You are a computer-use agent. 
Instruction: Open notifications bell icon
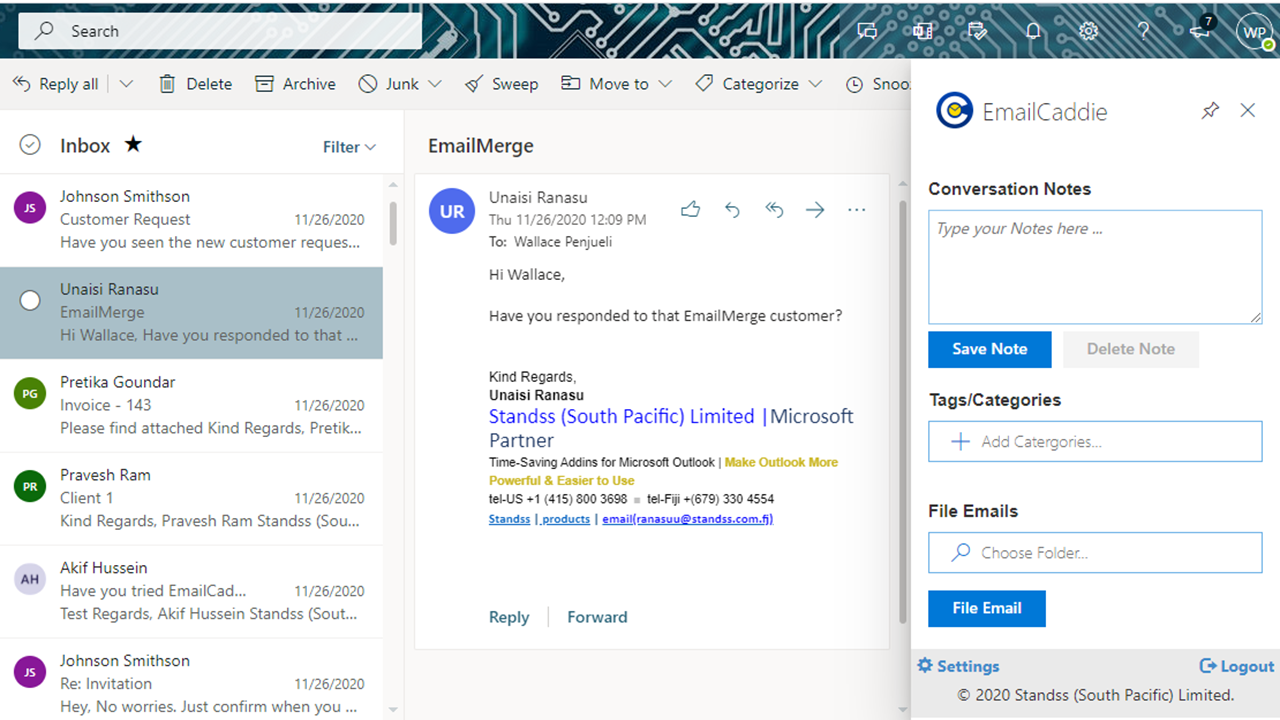(x=1033, y=31)
